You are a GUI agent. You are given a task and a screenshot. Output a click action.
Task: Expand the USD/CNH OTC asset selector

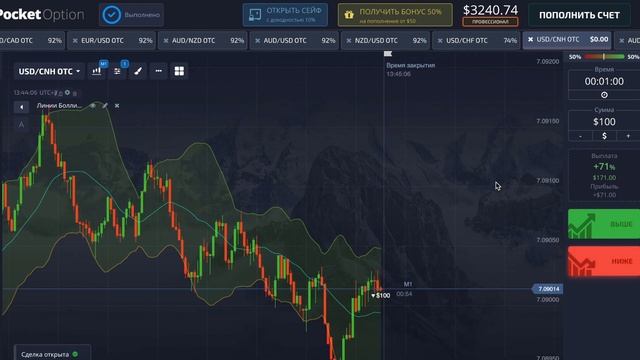coord(49,71)
